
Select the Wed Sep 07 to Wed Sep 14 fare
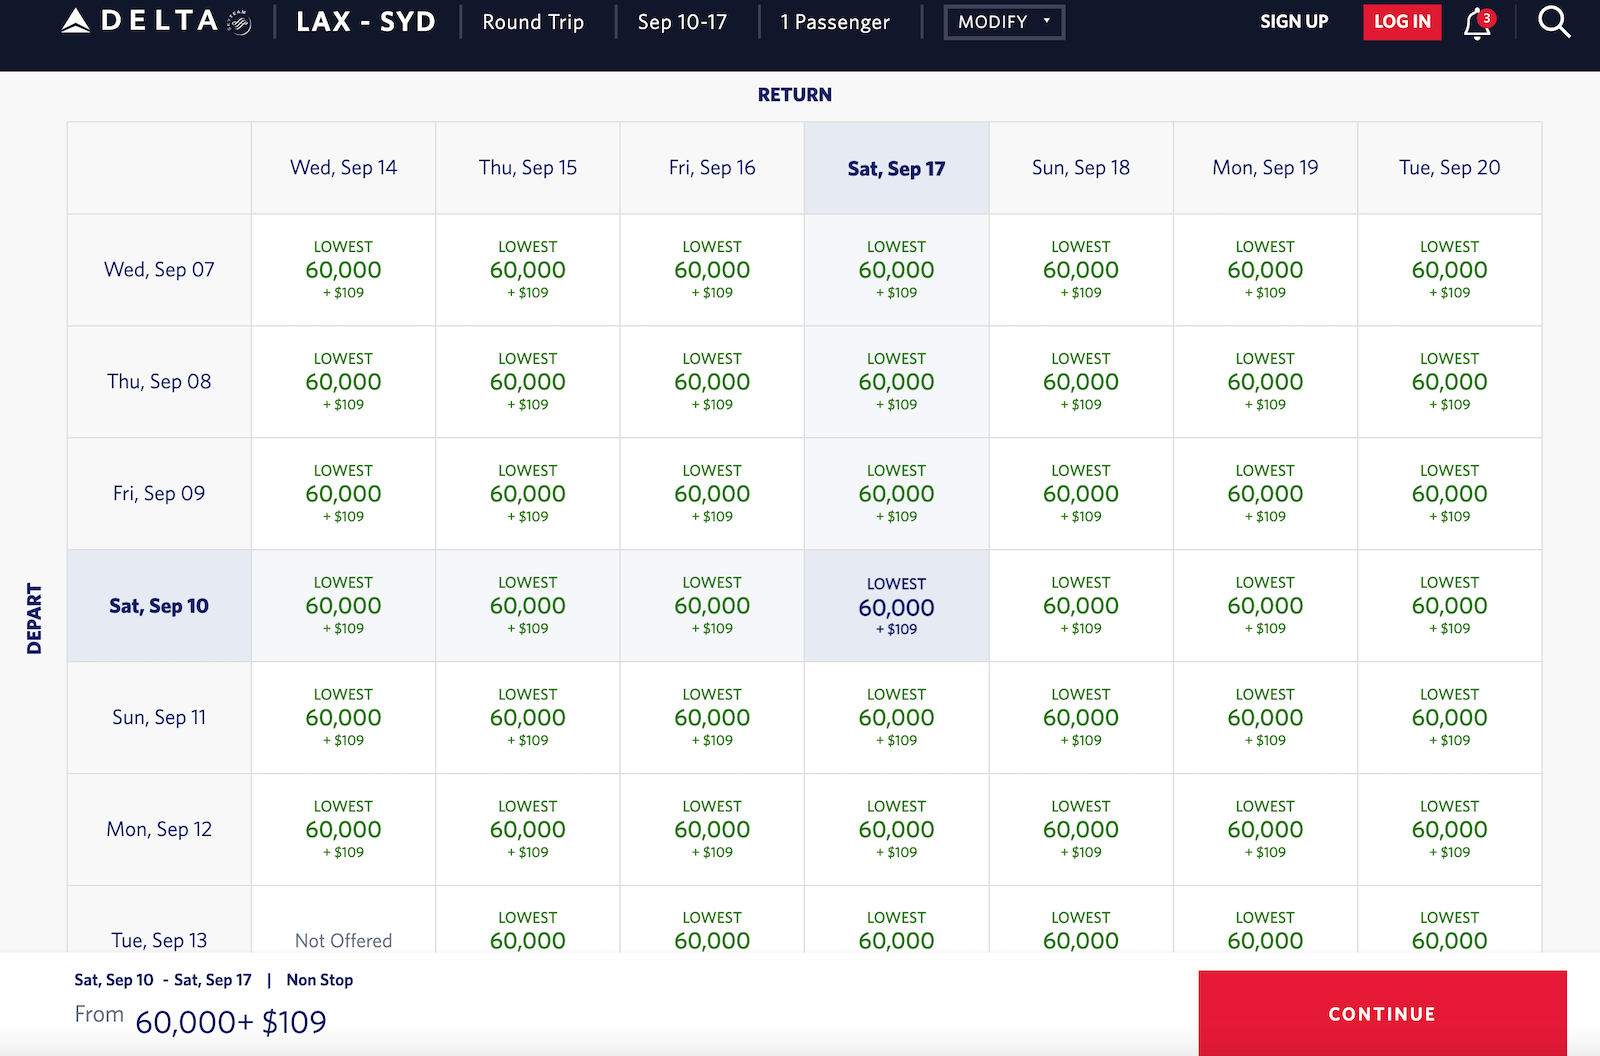point(343,269)
